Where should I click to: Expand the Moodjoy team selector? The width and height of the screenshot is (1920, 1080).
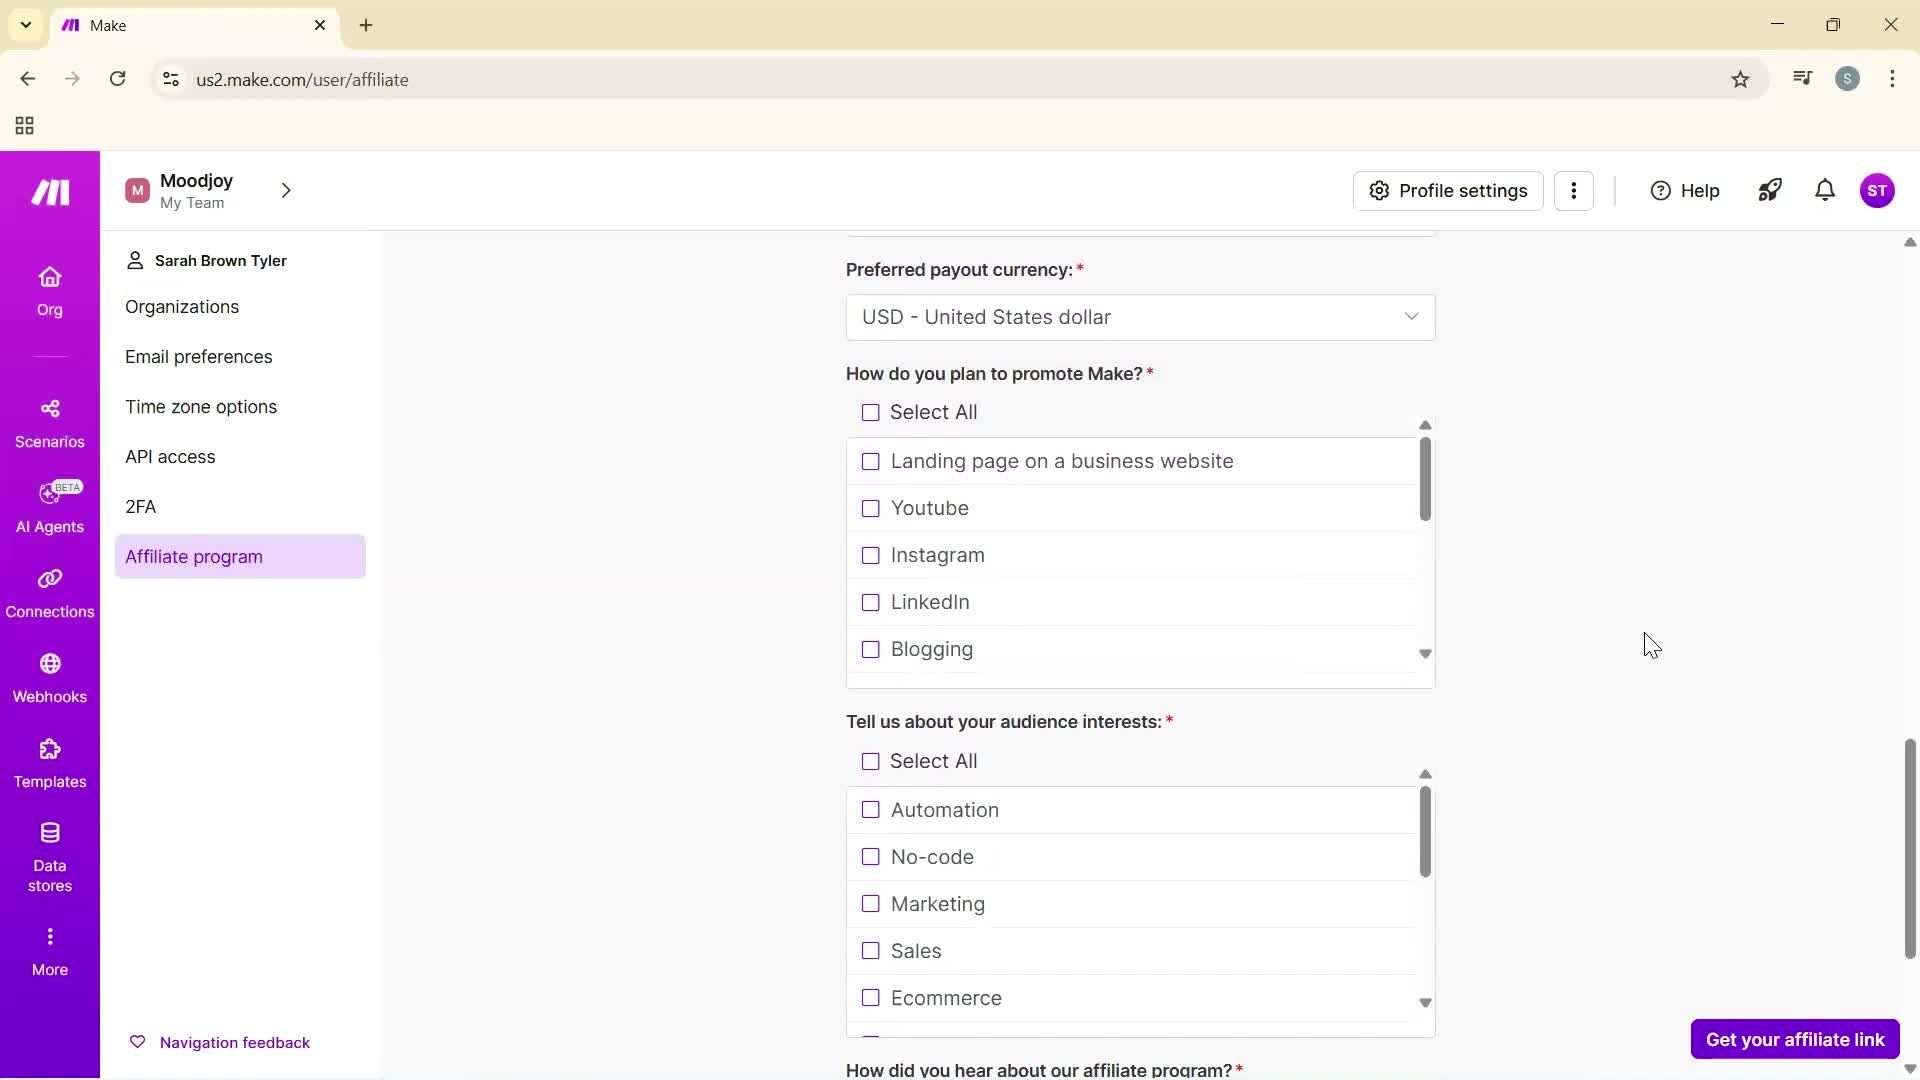[286, 190]
